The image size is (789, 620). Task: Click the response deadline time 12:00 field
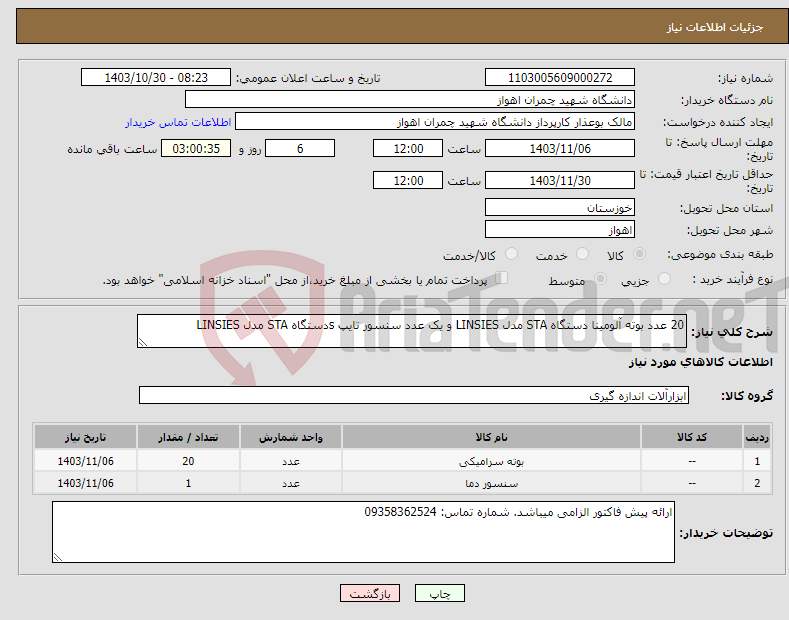(x=408, y=148)
